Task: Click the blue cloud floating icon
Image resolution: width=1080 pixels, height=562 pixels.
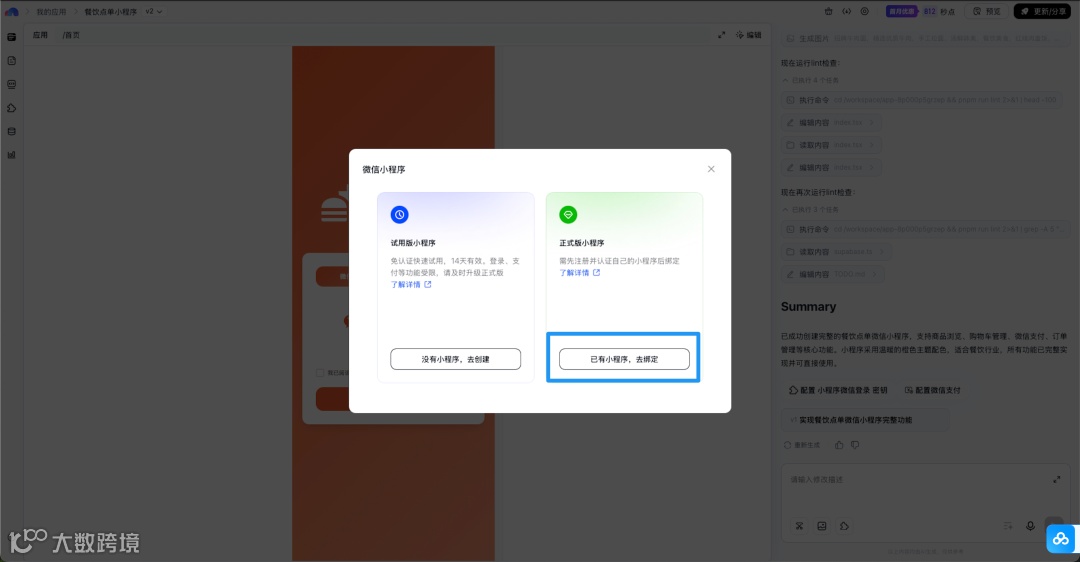Action: click(x=1061, y=539)
